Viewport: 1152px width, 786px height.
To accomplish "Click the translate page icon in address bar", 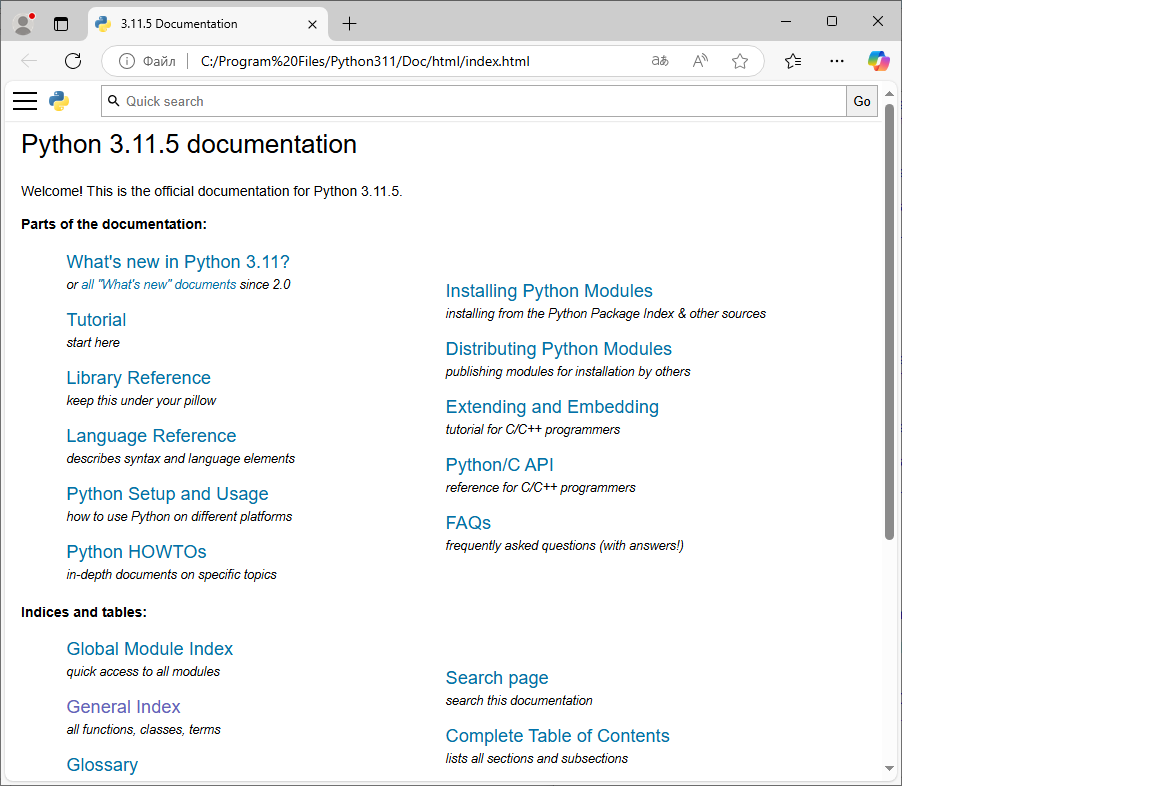I will (660, 61).
